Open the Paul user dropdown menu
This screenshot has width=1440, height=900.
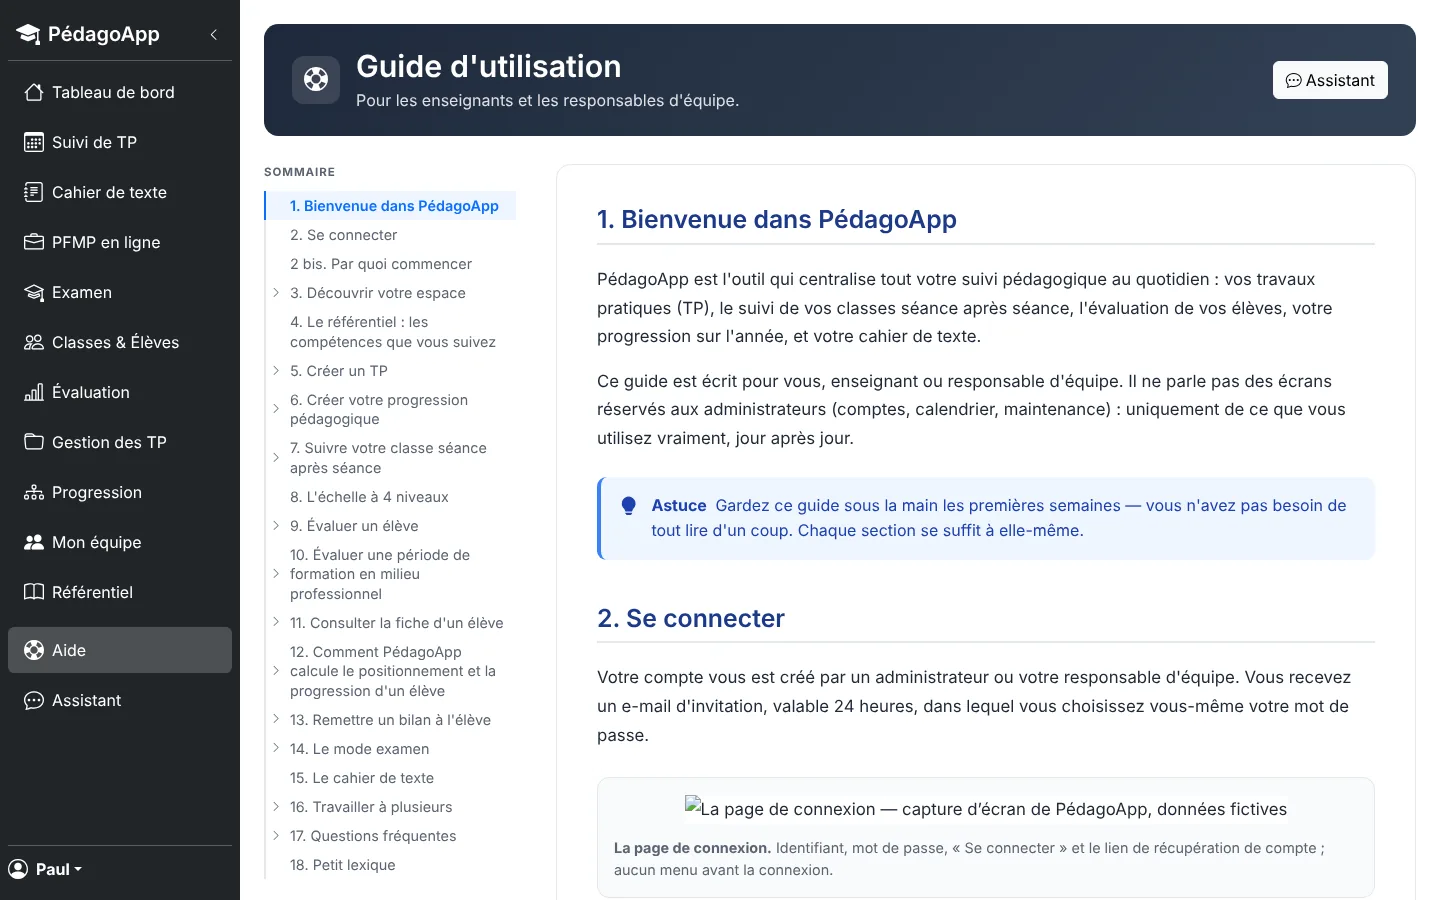[45, 869]
